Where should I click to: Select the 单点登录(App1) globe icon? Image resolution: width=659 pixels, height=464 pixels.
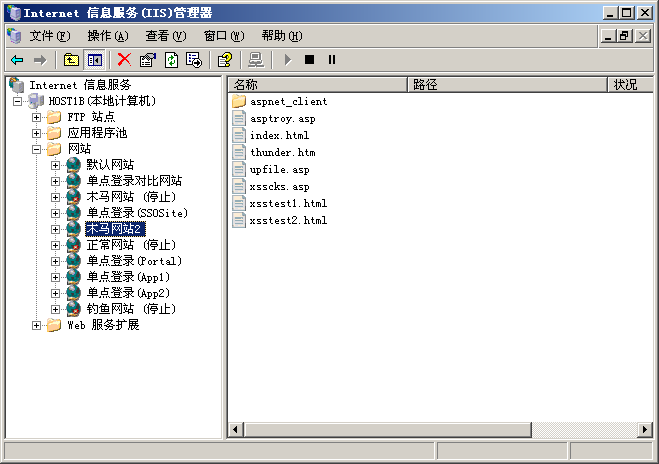(74, 277)
